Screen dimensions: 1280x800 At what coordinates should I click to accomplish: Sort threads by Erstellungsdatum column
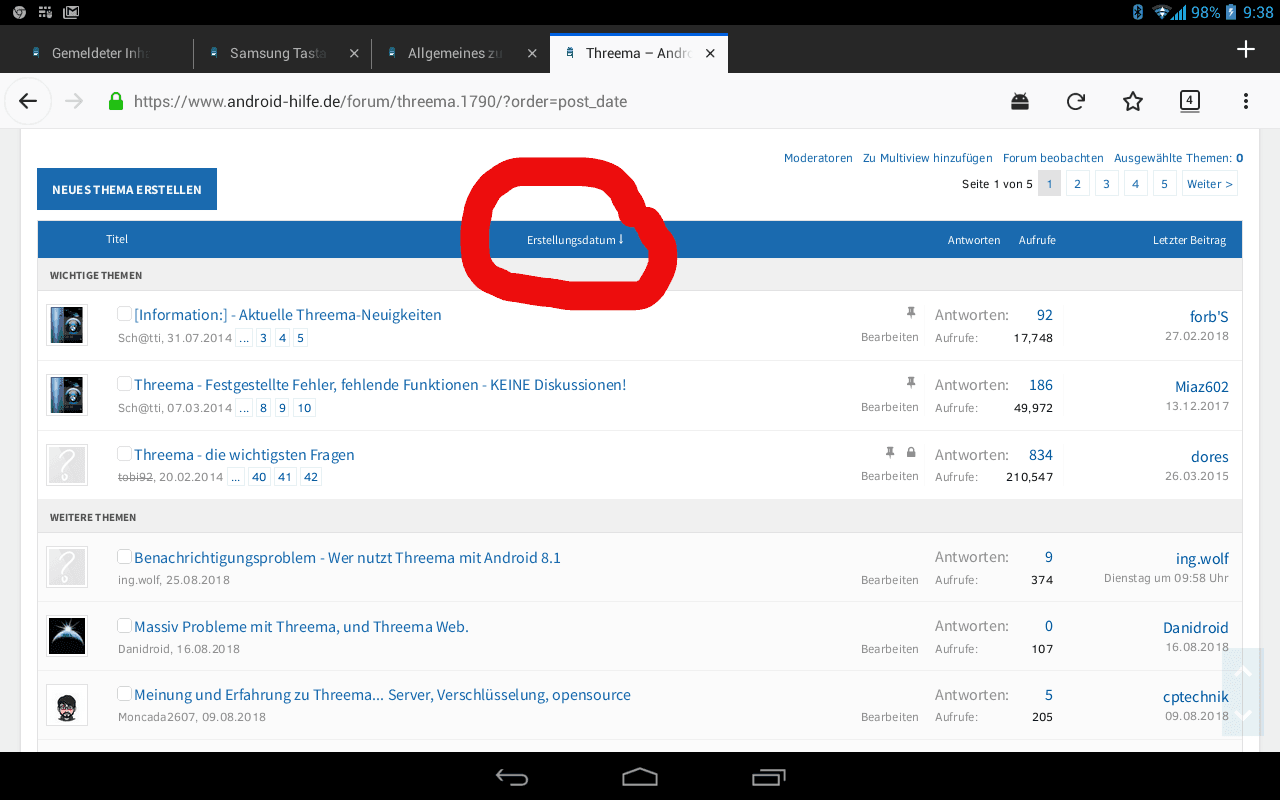click(575, 240)
